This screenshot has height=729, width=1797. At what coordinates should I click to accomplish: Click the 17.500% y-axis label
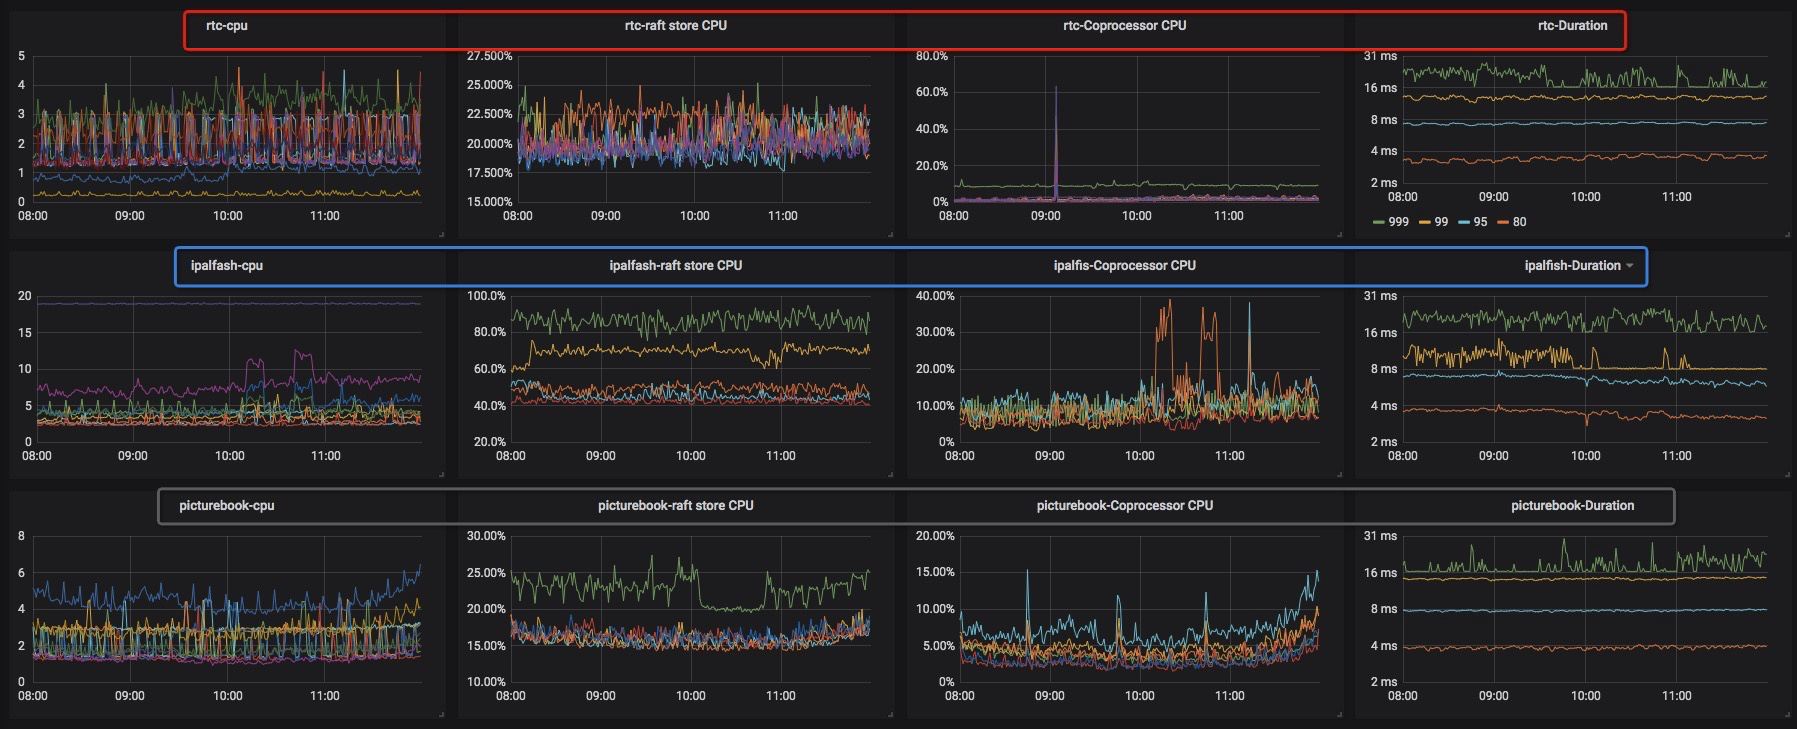pyautogui.click(x=489, y=173)
